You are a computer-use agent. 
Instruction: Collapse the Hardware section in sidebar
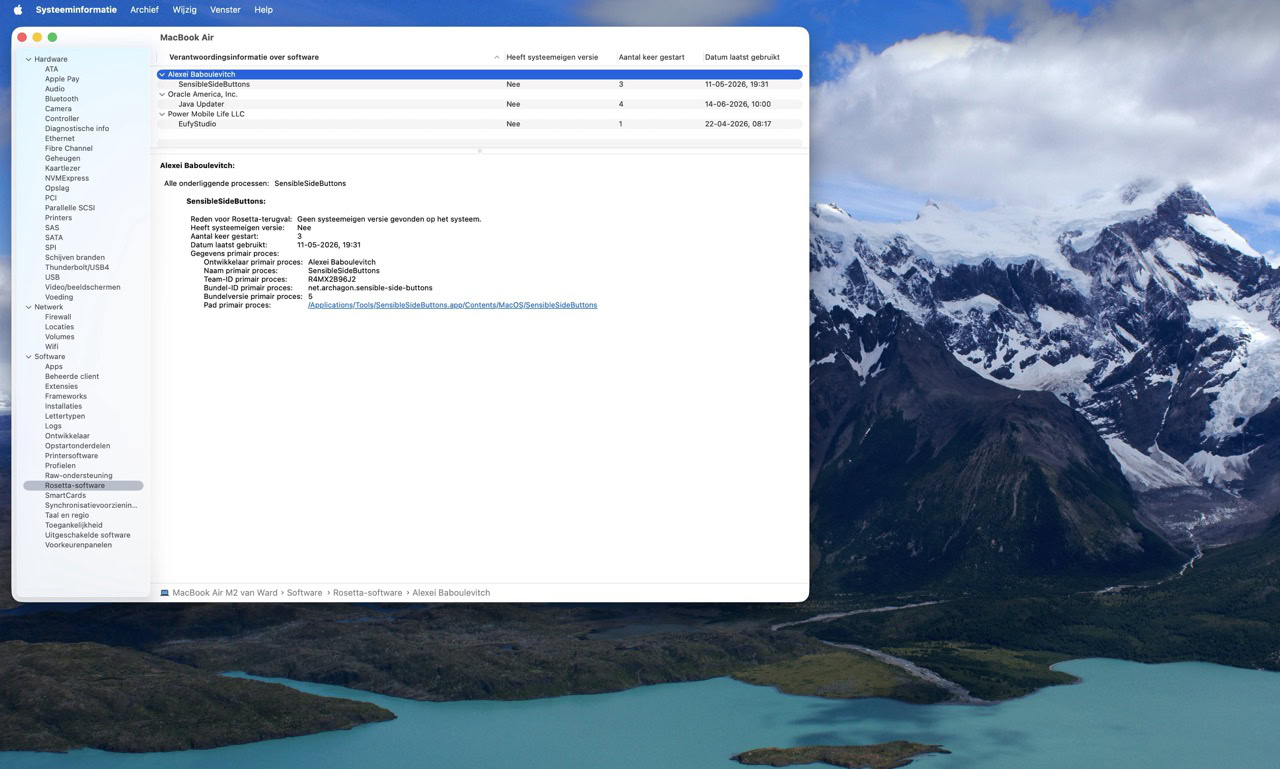[x=28, y=59]
